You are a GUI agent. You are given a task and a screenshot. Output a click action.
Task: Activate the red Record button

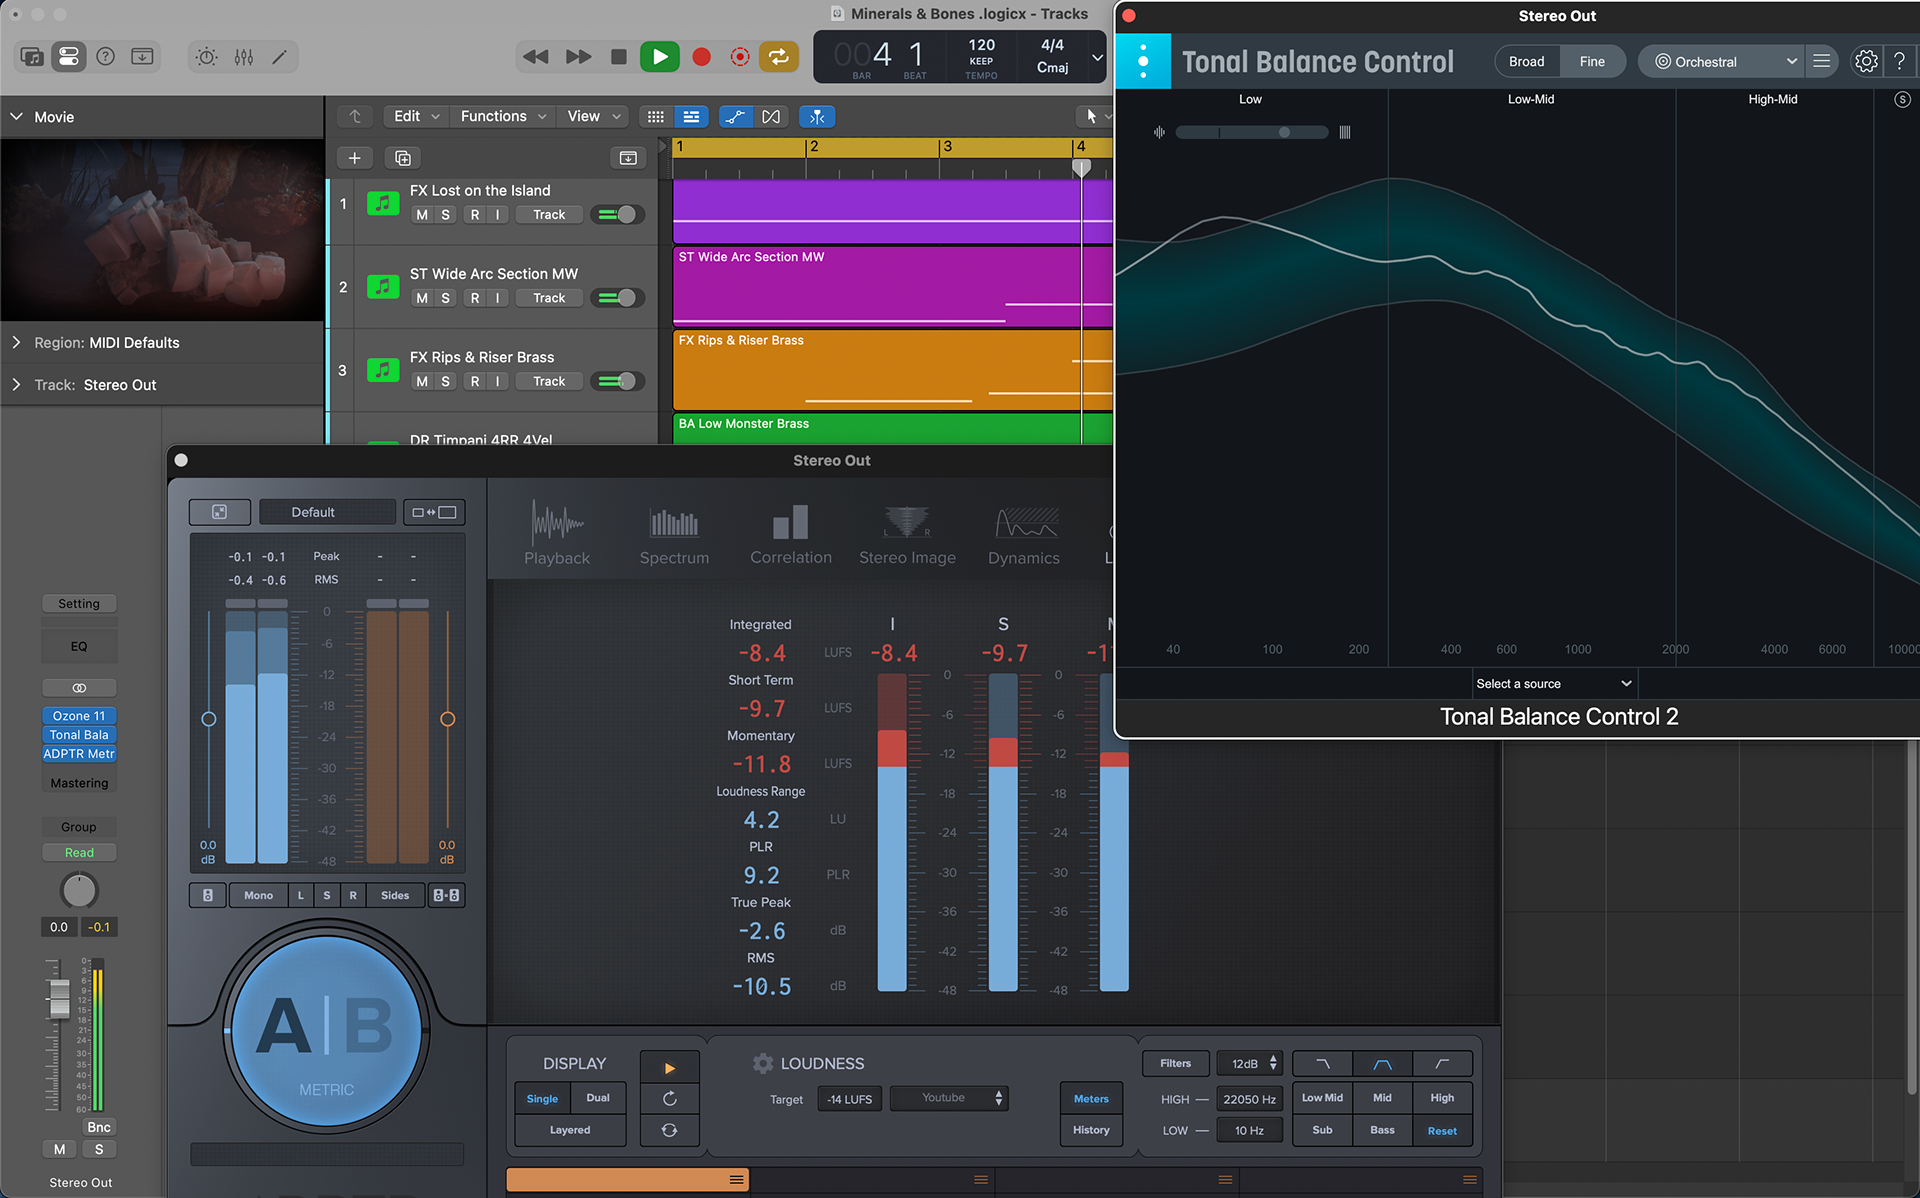tap(701, 57)
